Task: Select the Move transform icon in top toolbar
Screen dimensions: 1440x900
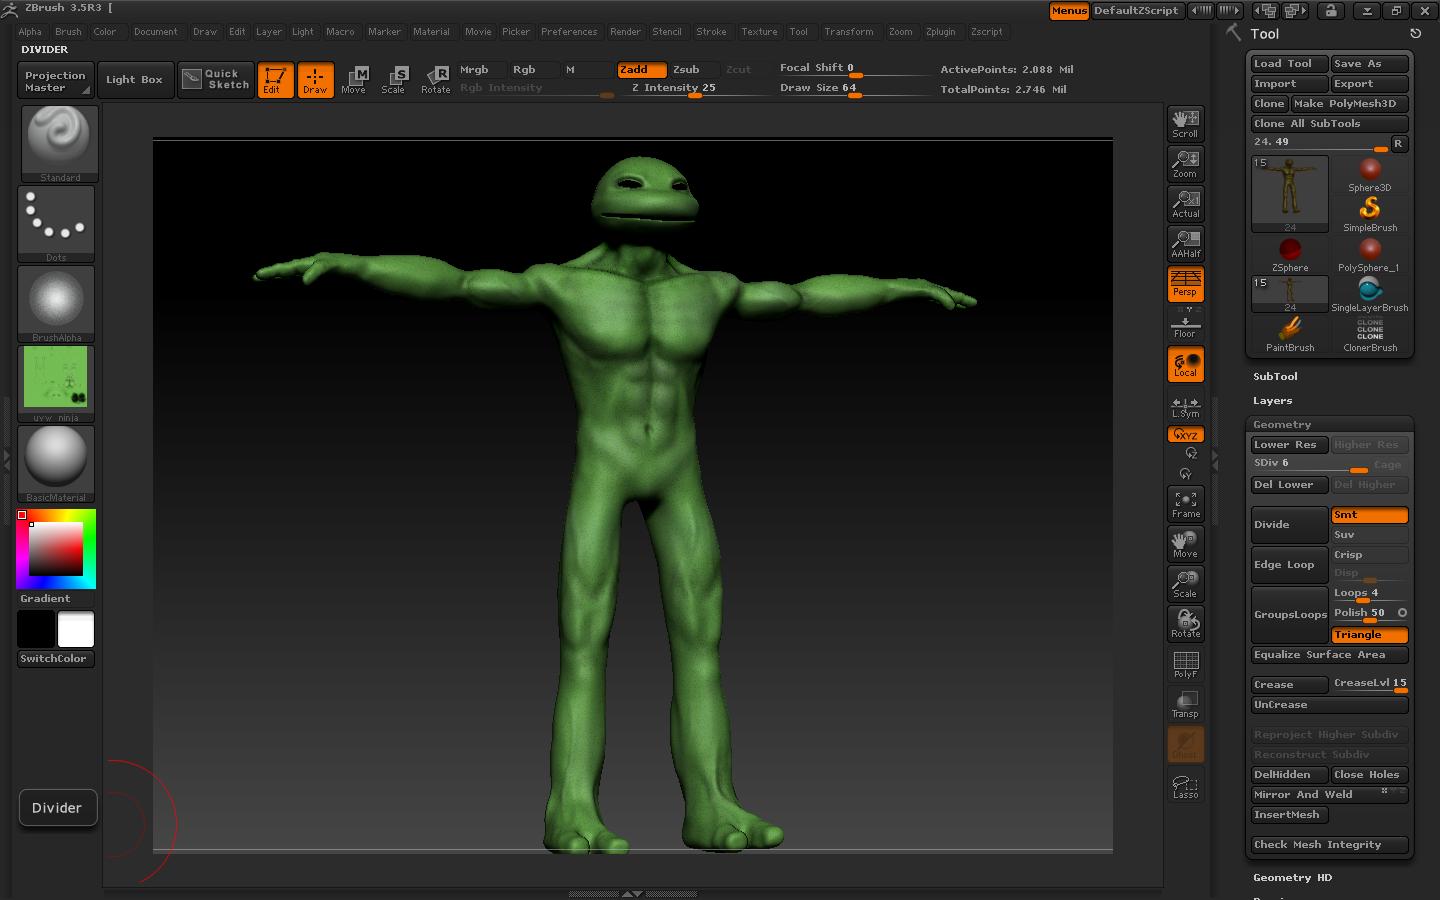Action: point(354,79)
